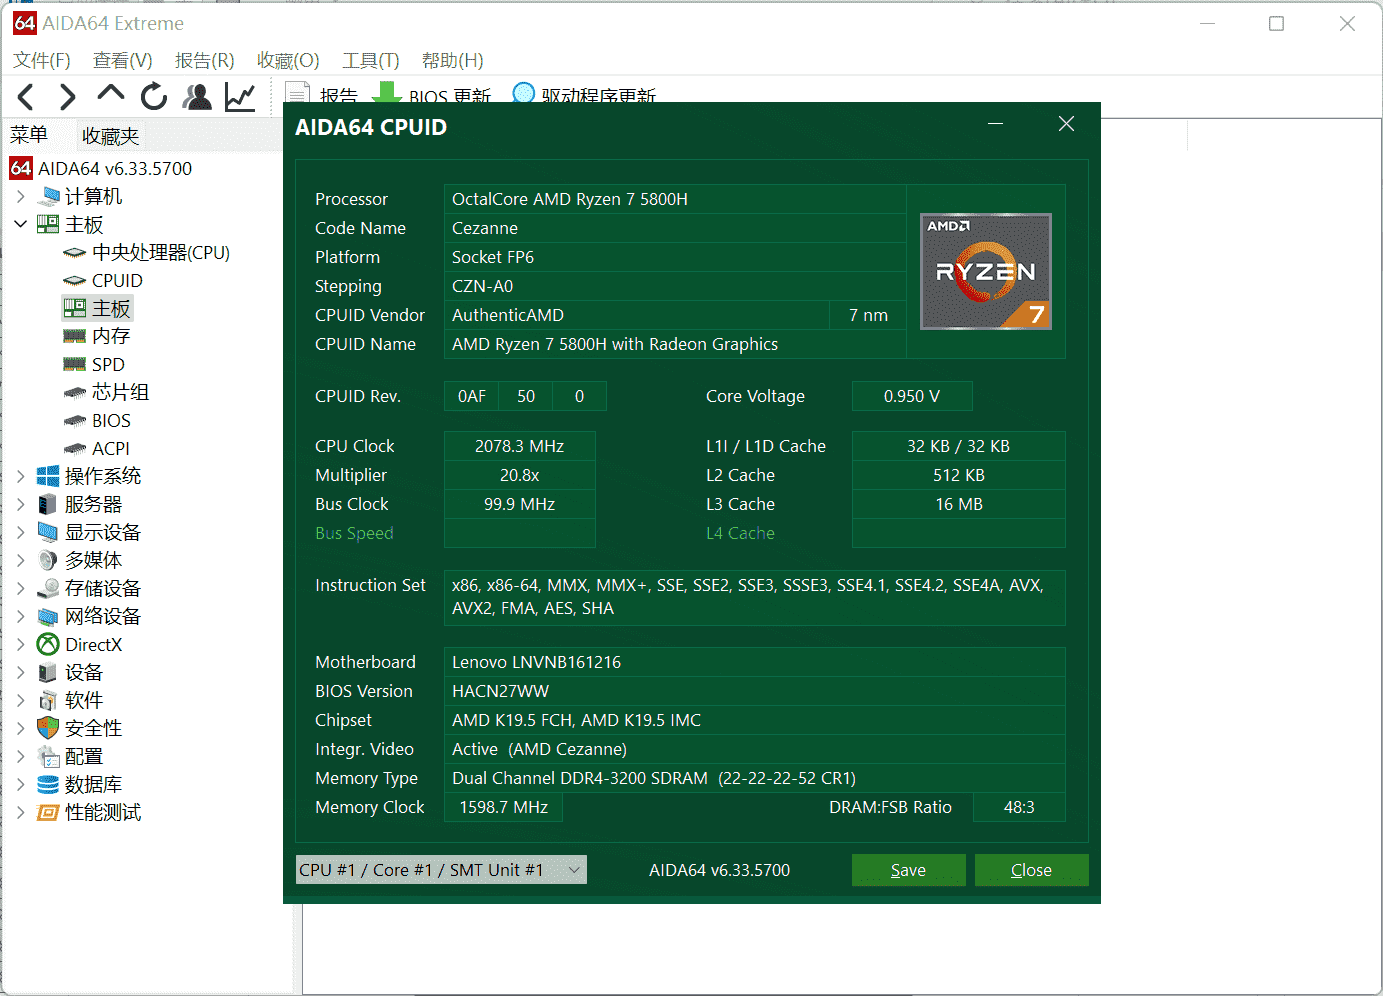The image size is (1383, 996).
Task: Click the 0.950 V Core Voltage value
Action: click(912, 396)
